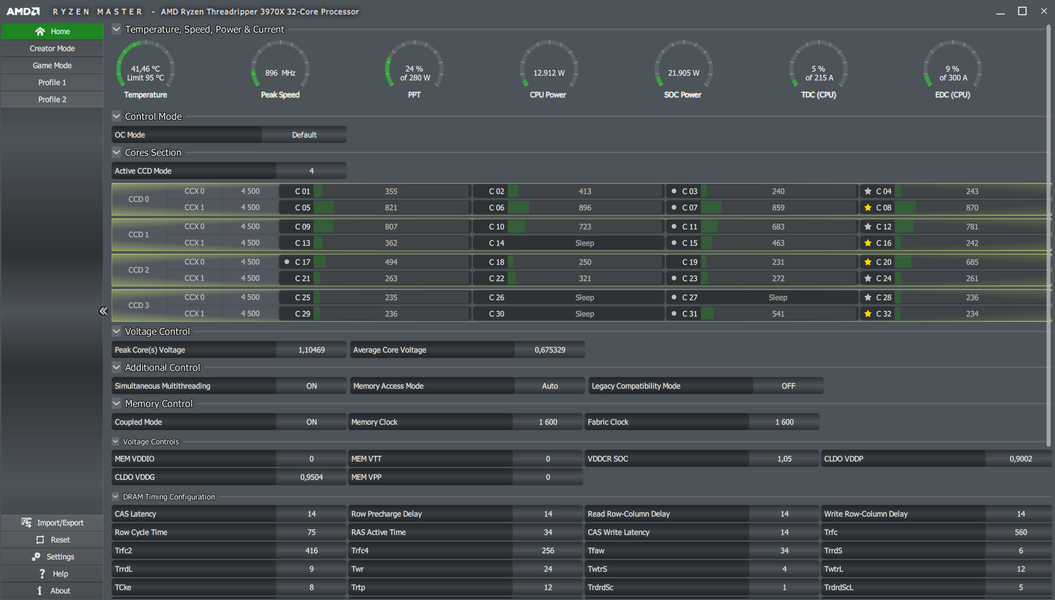This screenshot has width=1055, height=600.
Task: Open Settings via its gear icon
Action: click(x=36, y=556)
